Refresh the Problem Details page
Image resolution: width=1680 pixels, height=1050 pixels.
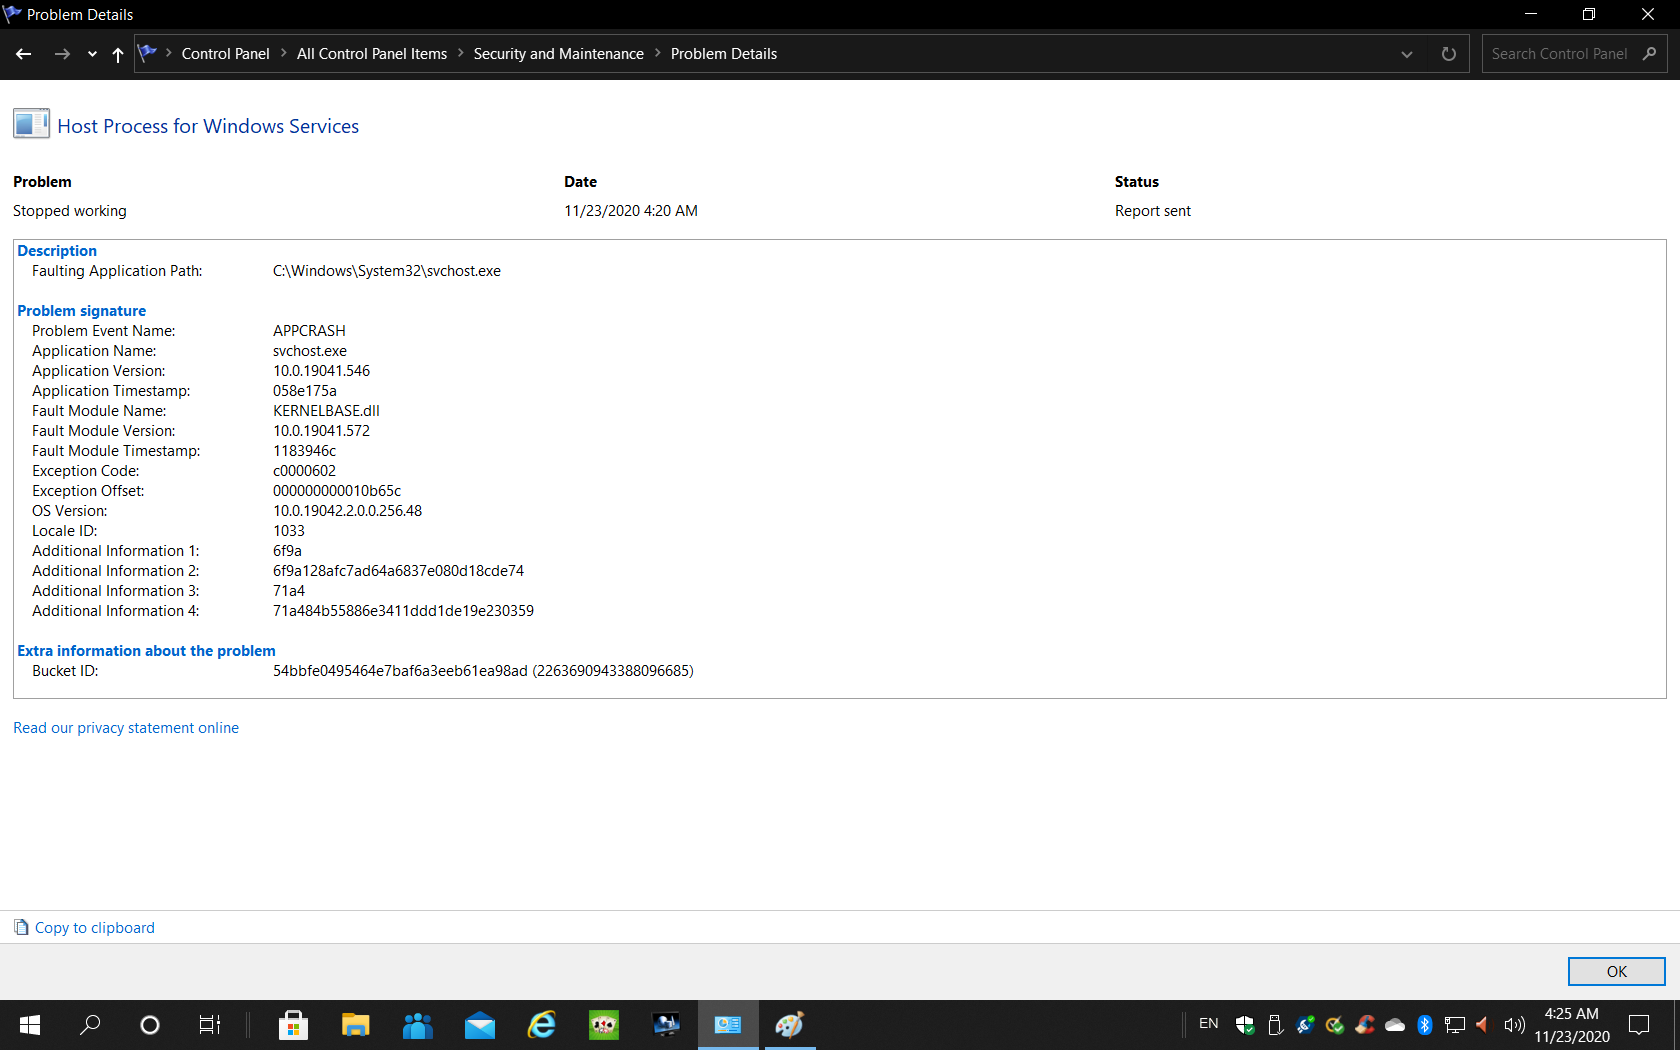1448,54
